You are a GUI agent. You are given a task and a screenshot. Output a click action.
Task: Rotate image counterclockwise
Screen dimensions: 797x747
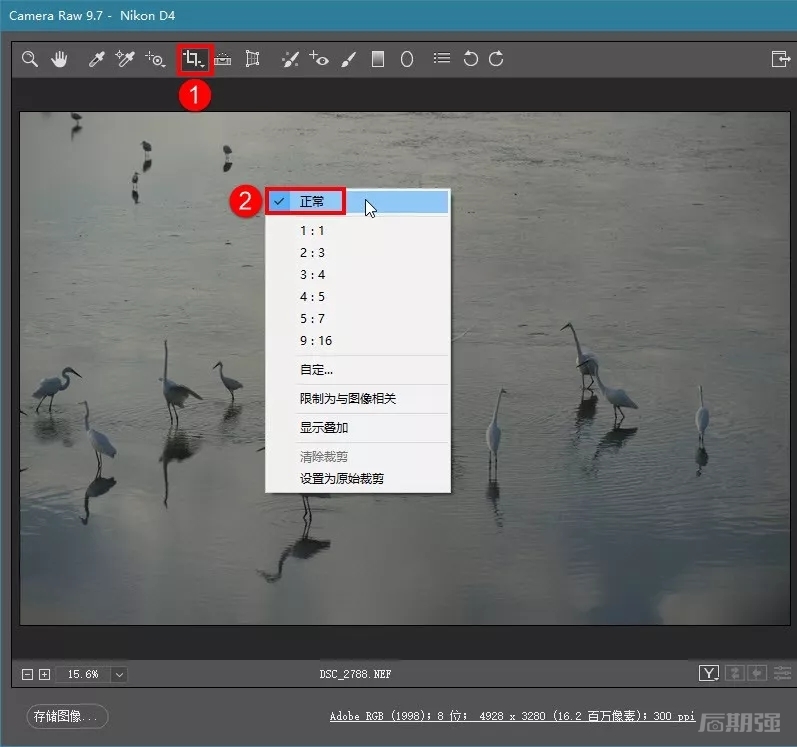pyautogui.click(x=471, y=59)
